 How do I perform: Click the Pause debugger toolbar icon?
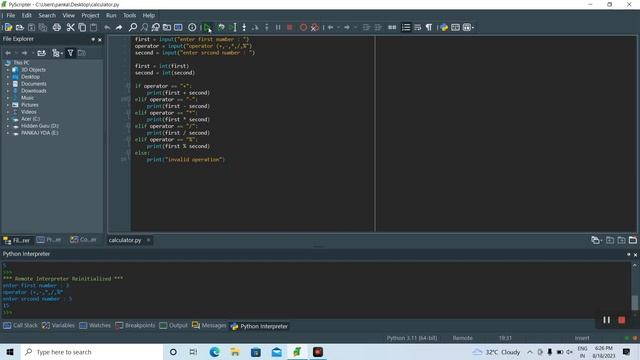278,27
